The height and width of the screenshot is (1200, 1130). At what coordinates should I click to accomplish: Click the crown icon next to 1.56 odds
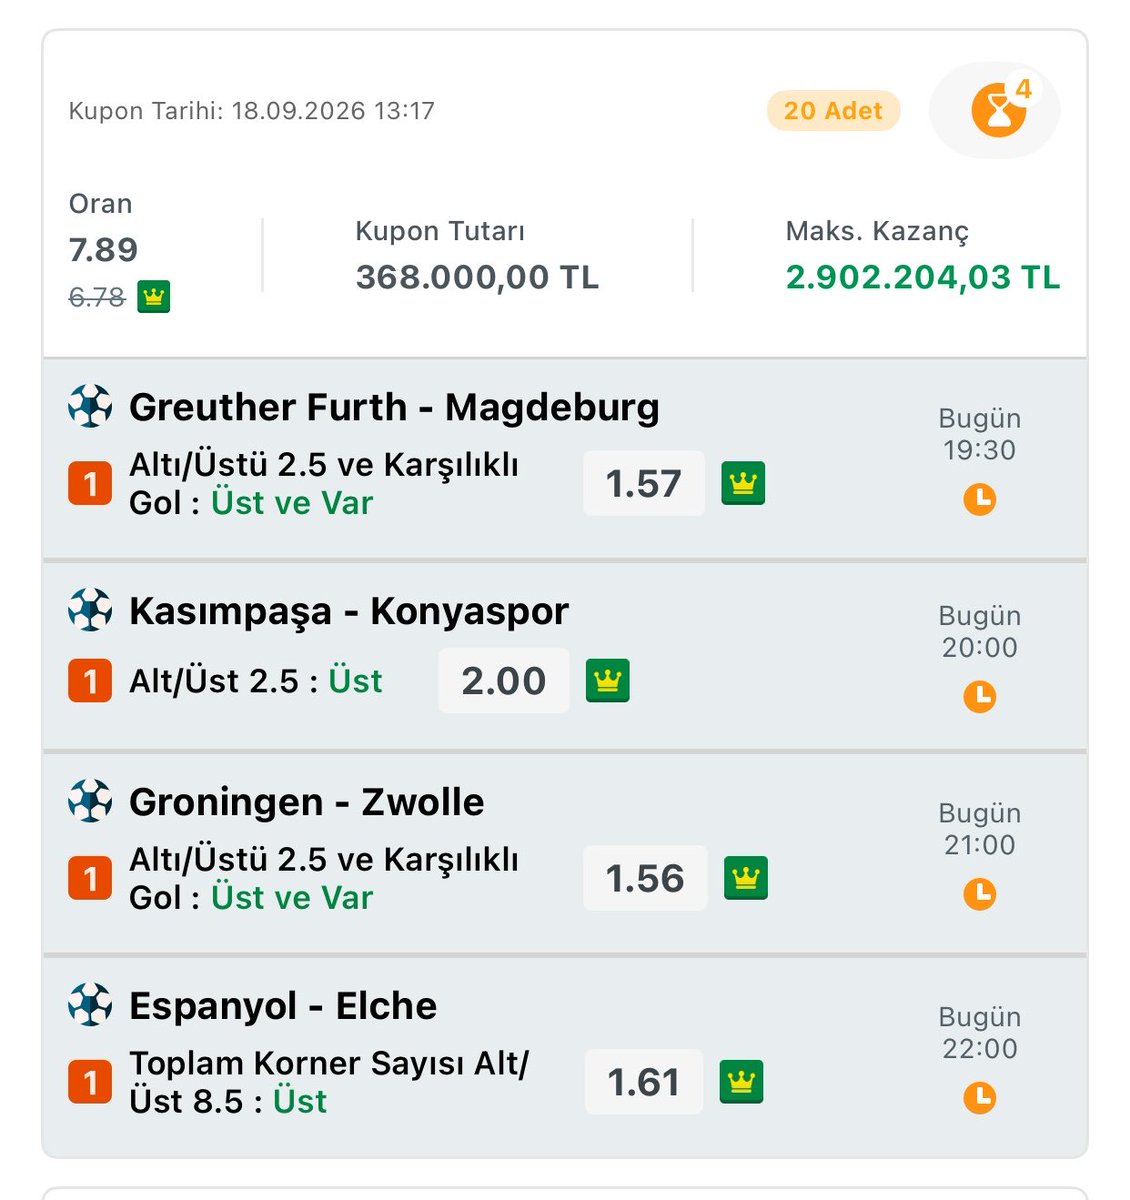click(x=746, y=878)
